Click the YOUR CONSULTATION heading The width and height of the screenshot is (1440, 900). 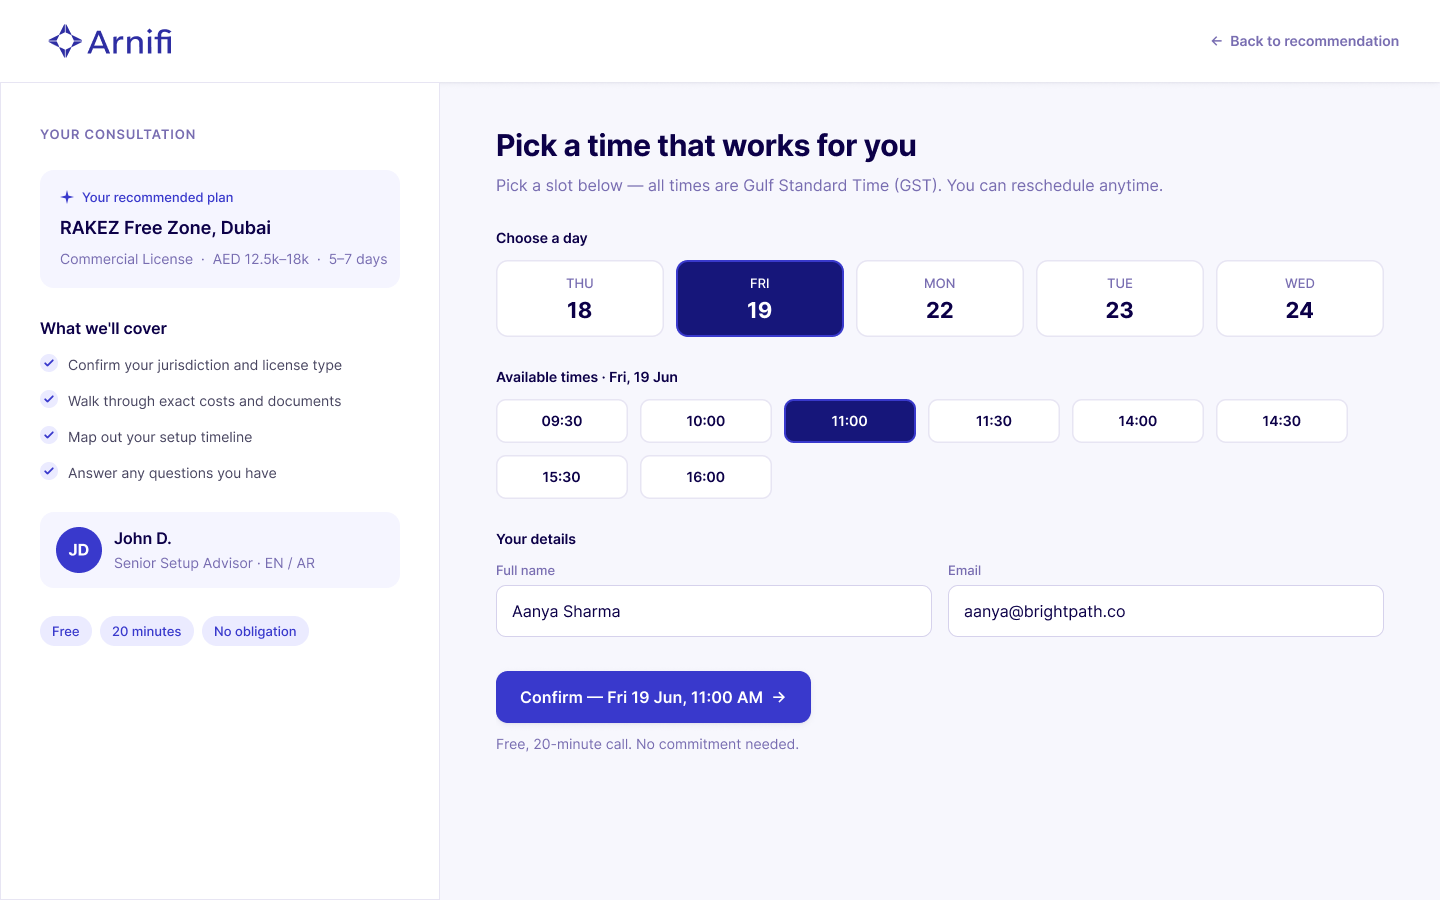[118, 134]
